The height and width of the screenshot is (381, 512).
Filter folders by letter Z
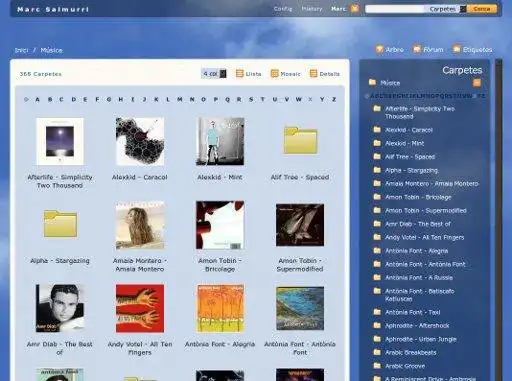(334, 99)
